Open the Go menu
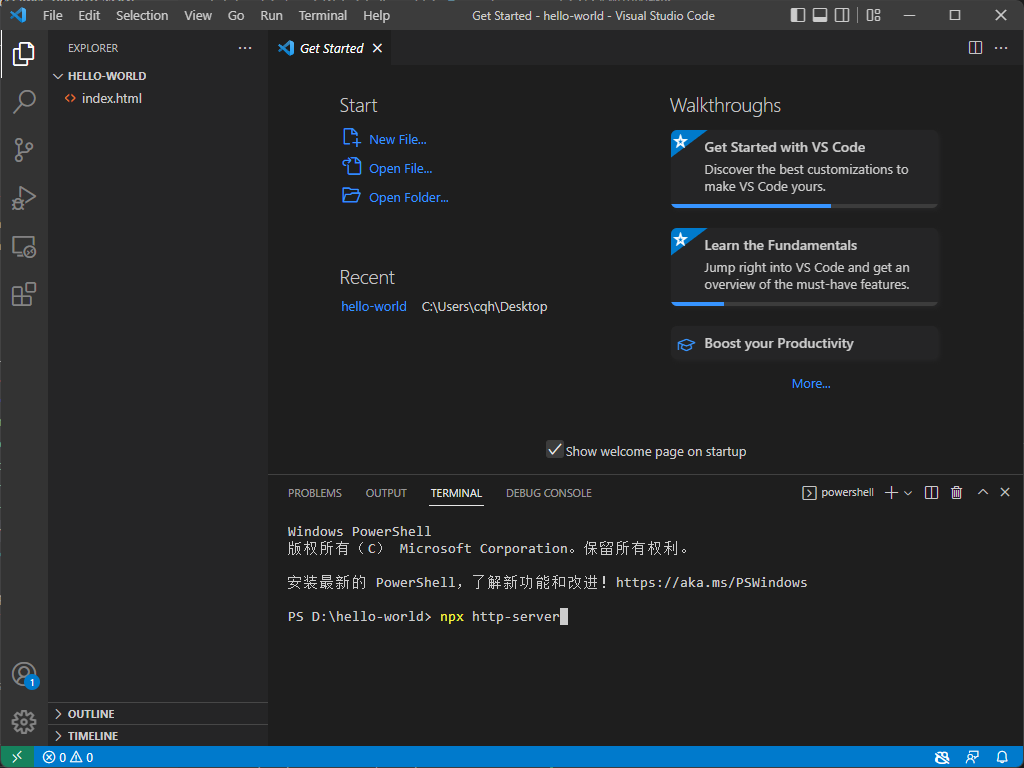Image resolution: width=1024 pixels, height=768 pixels. pyautogui.click(x=236, y=15)
